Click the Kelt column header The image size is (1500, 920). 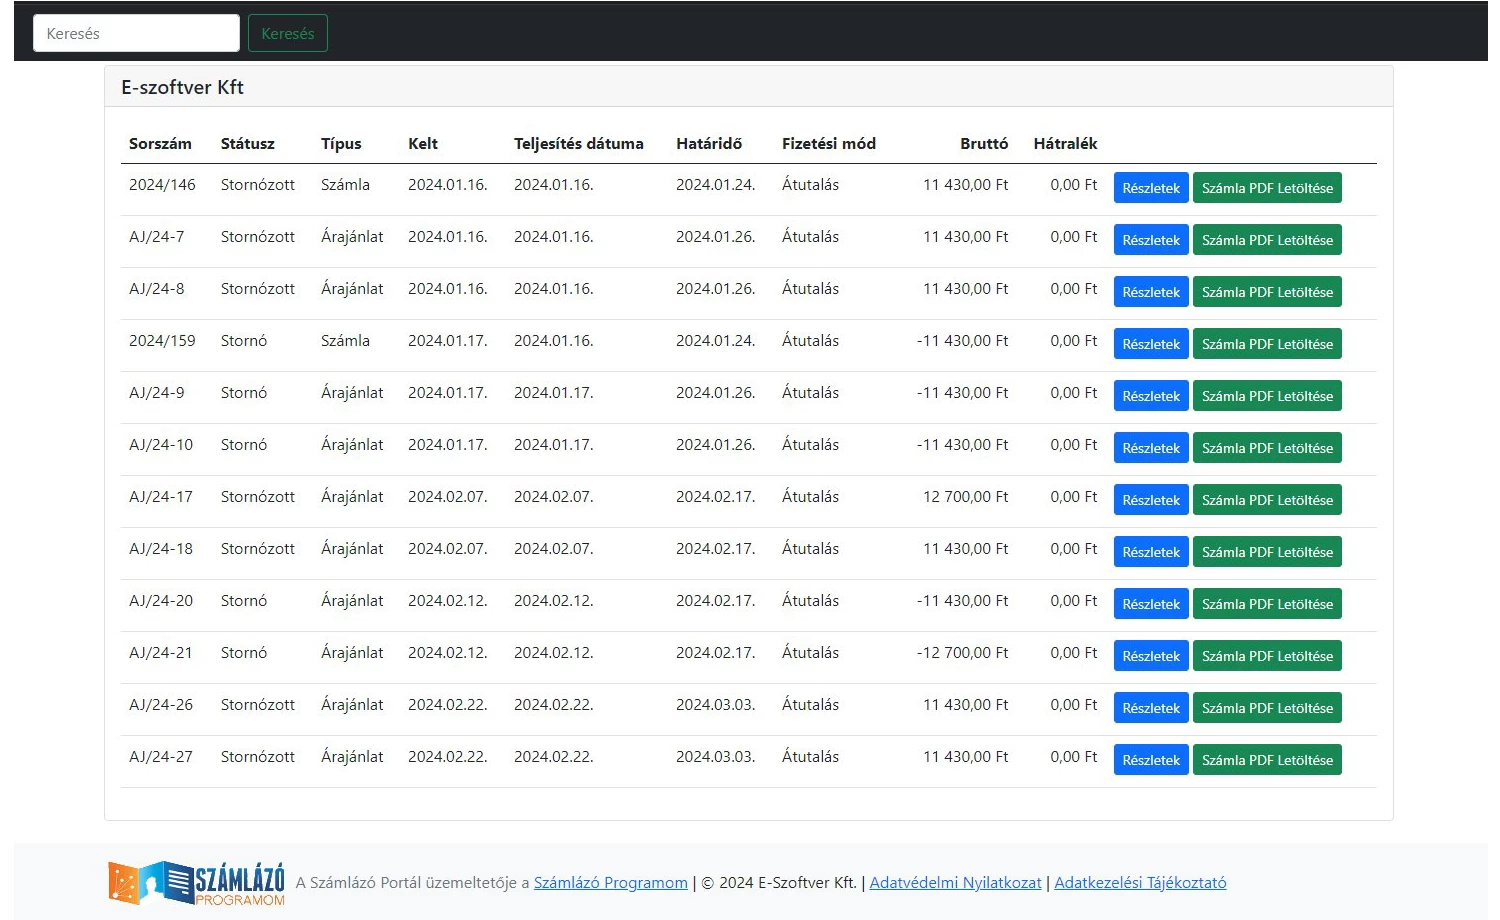pos(423,144)
